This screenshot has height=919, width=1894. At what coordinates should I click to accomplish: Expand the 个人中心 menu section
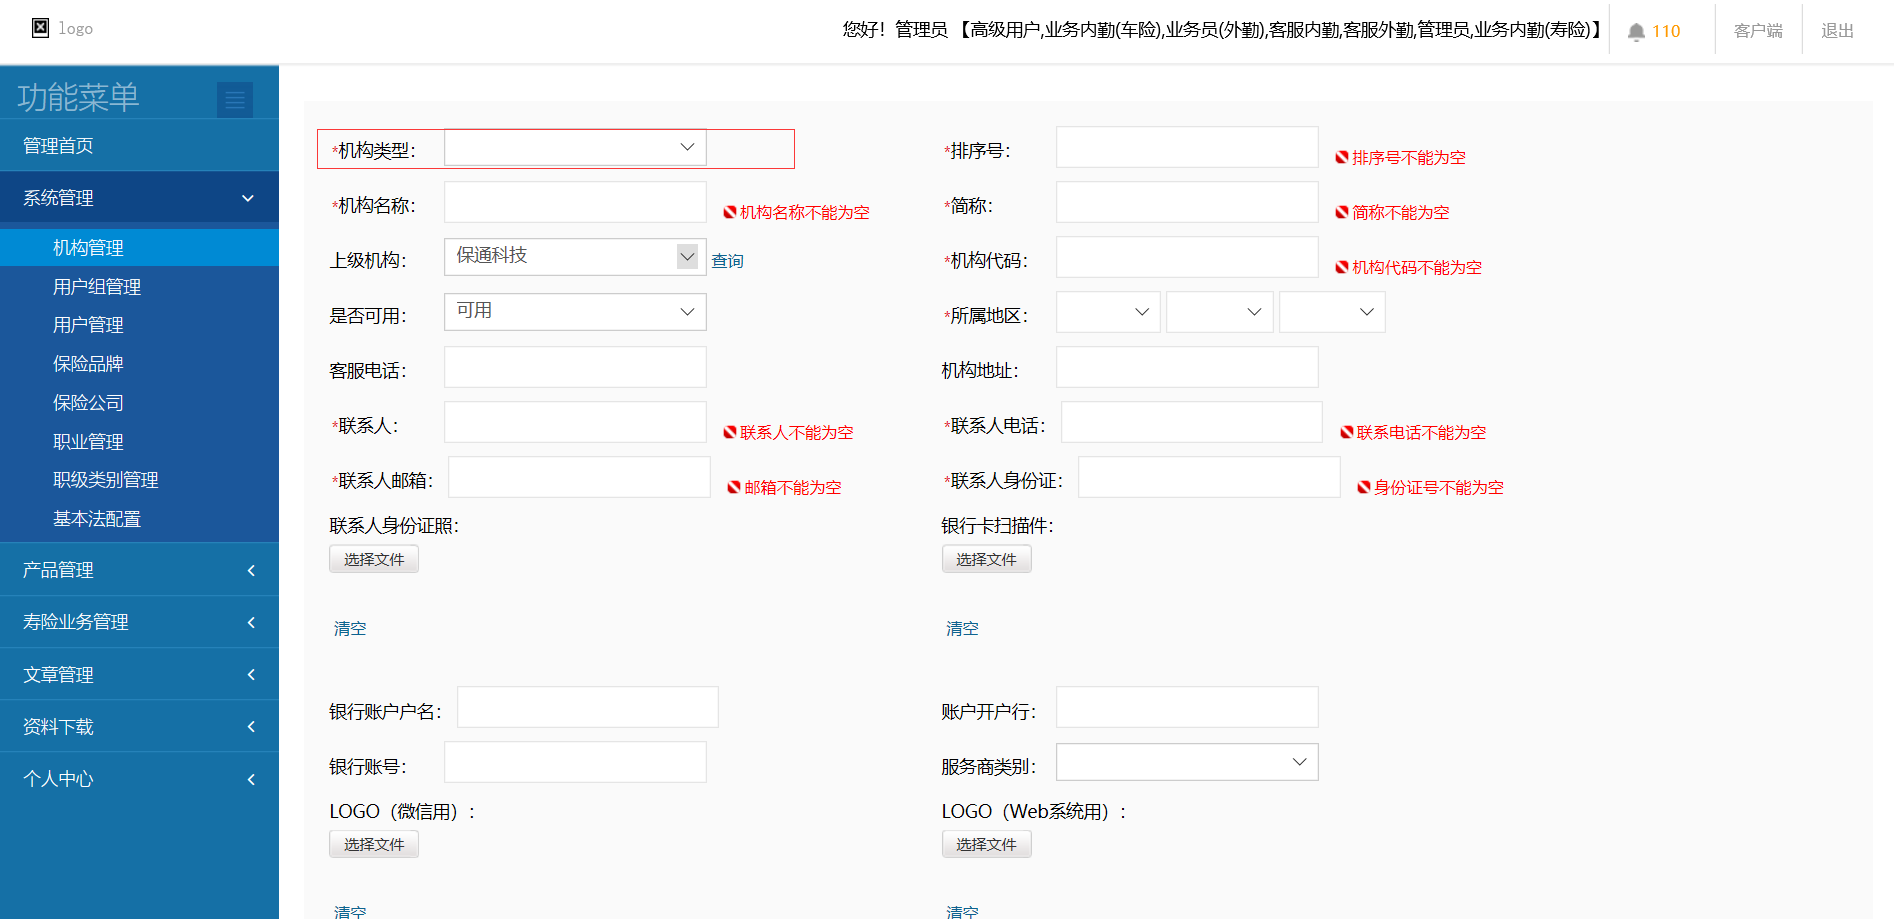[139, 779]
